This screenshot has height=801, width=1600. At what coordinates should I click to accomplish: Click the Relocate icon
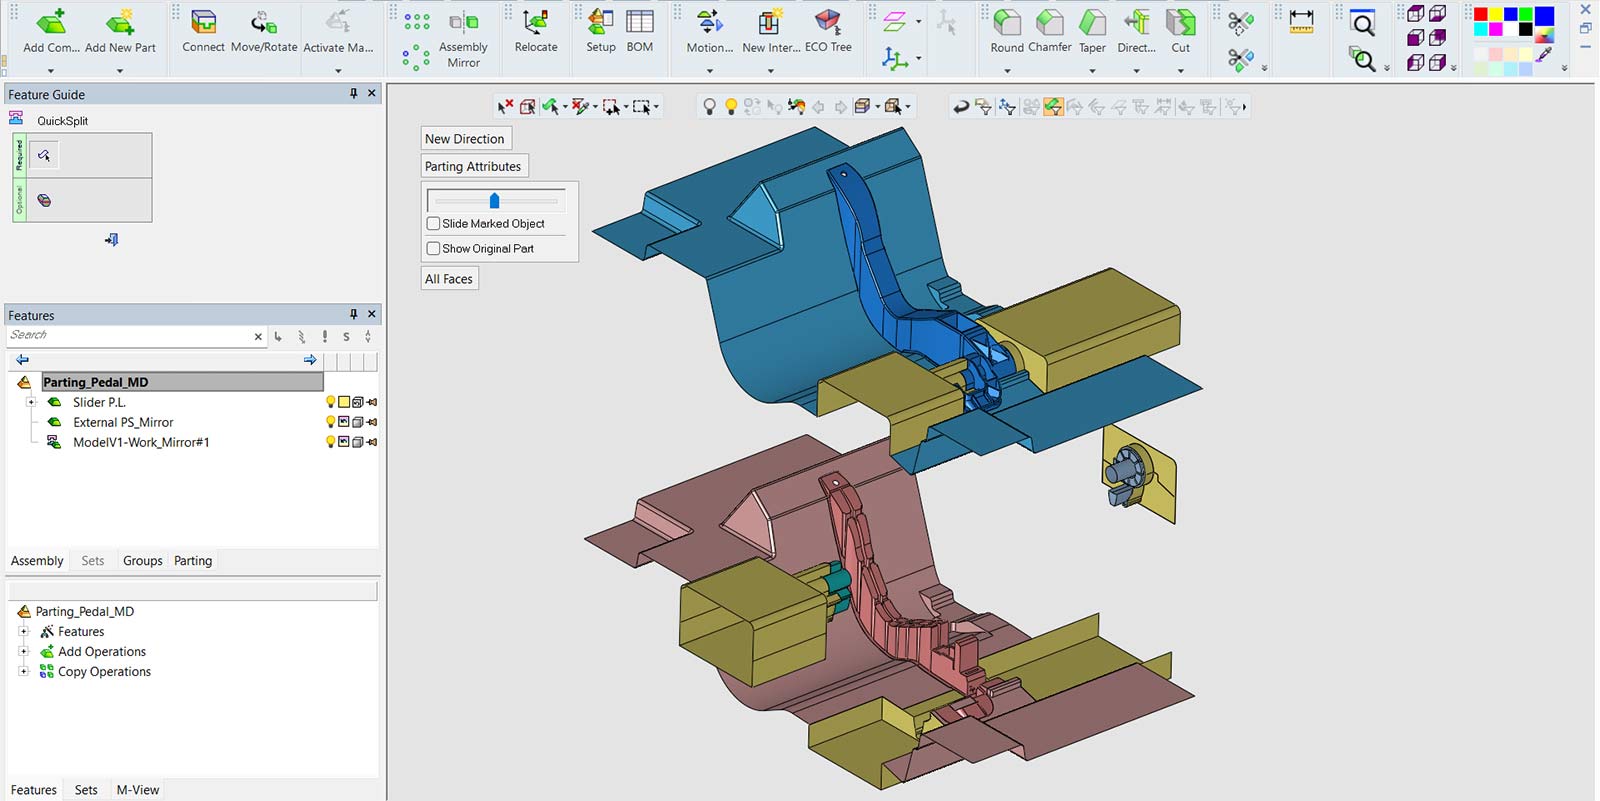536,23
